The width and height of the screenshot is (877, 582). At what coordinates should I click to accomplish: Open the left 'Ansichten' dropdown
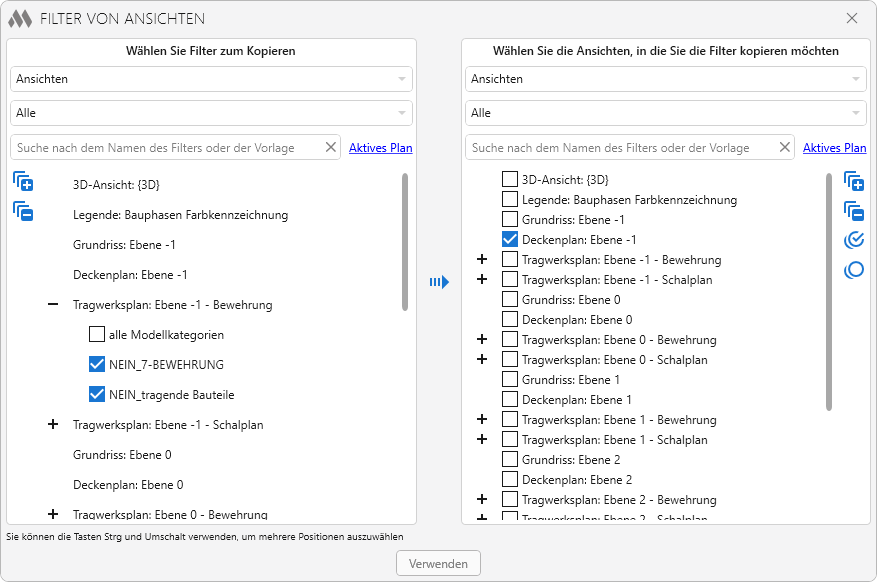pos(211,79)
